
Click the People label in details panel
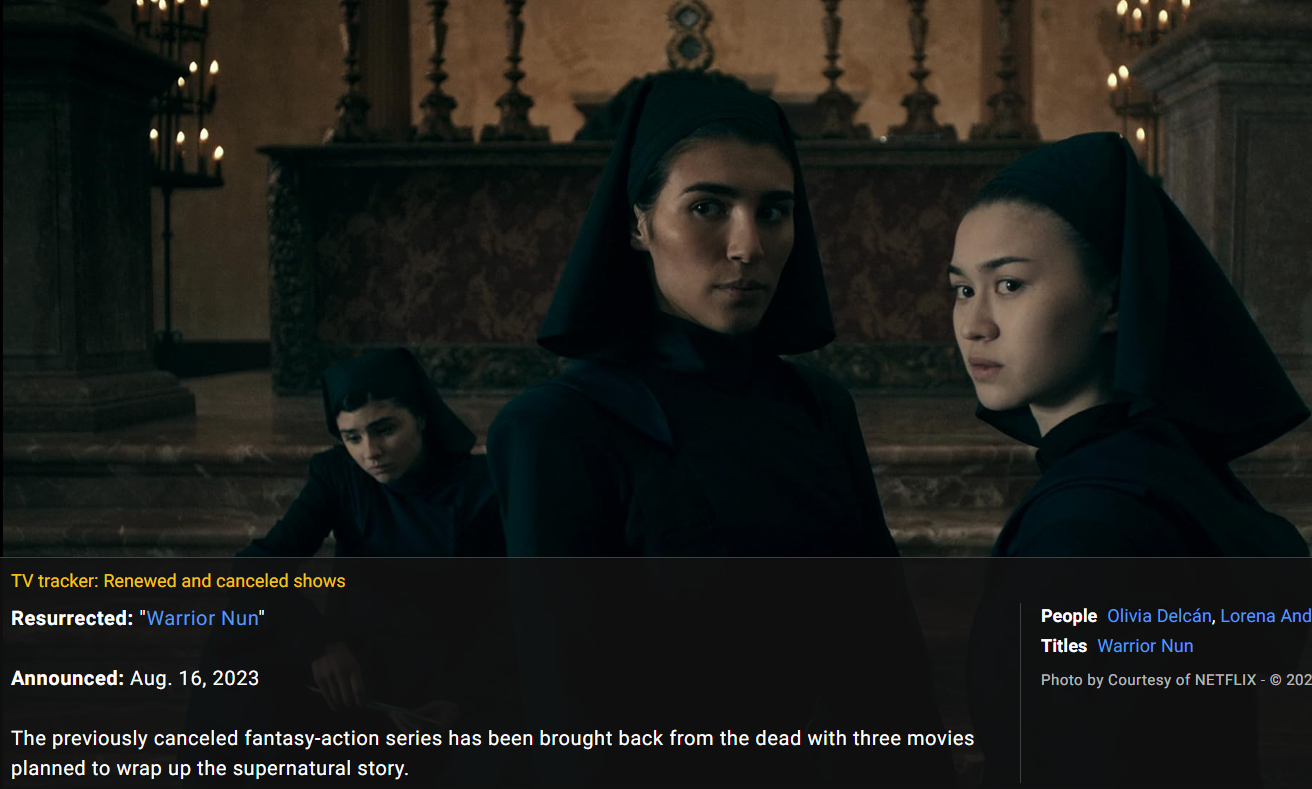1069,616
